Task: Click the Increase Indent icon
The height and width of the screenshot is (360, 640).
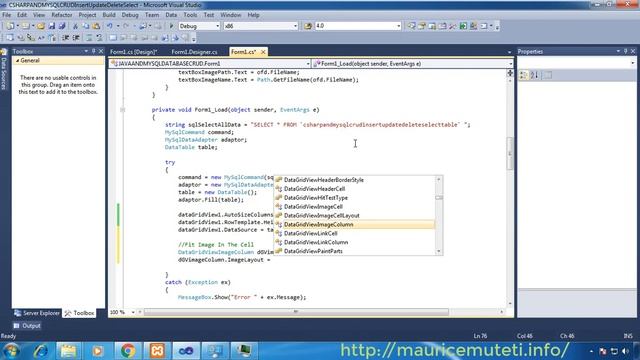Action: coord(76,38)
